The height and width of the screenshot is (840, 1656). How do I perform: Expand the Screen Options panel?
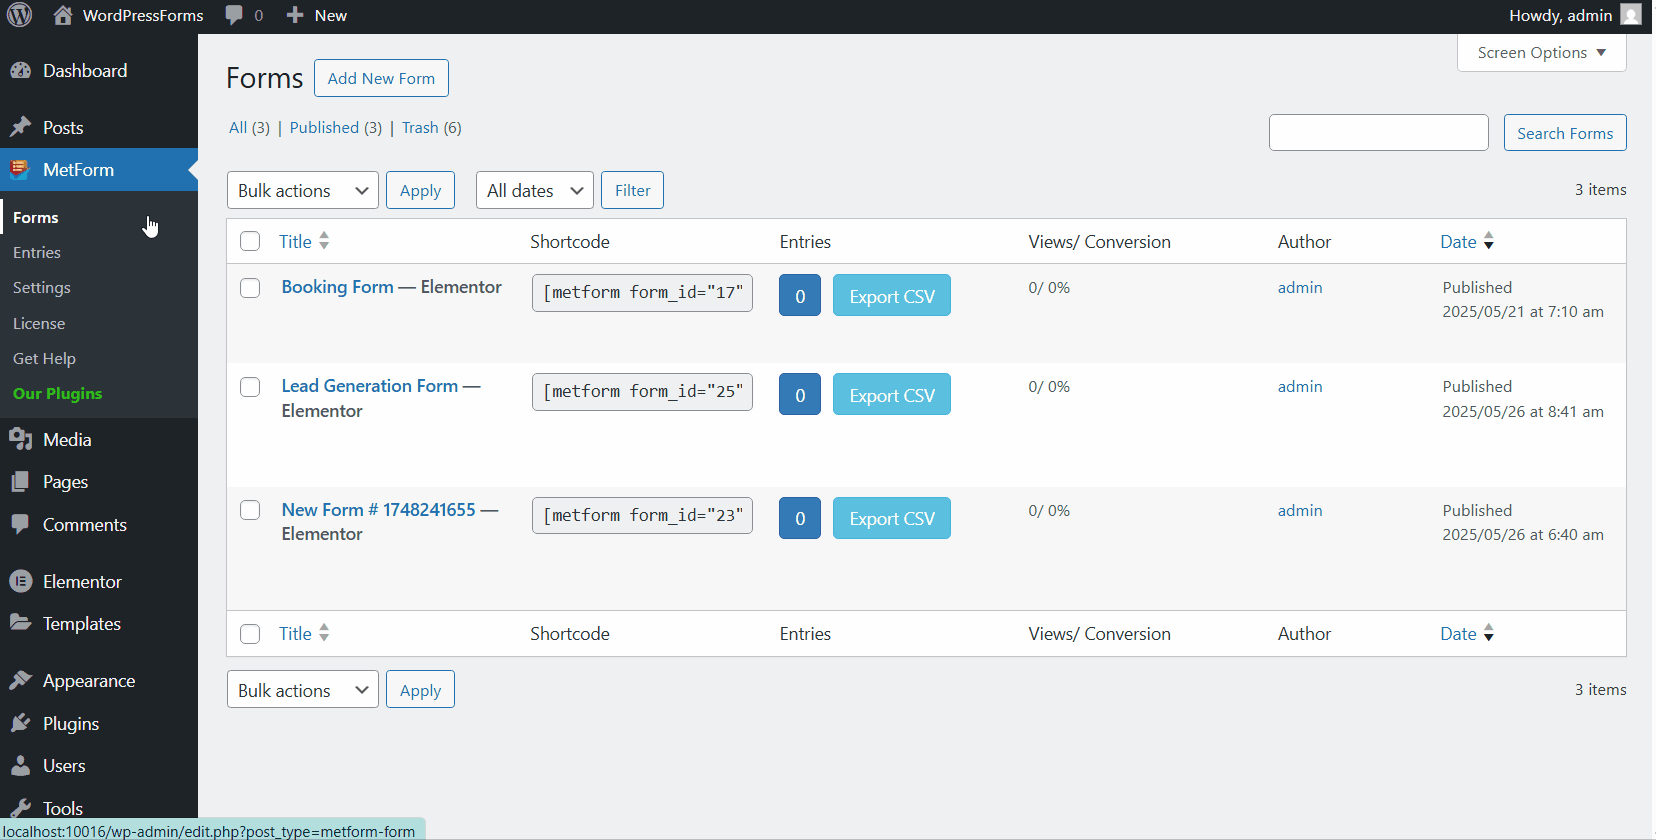click(x=1542, y=53)
